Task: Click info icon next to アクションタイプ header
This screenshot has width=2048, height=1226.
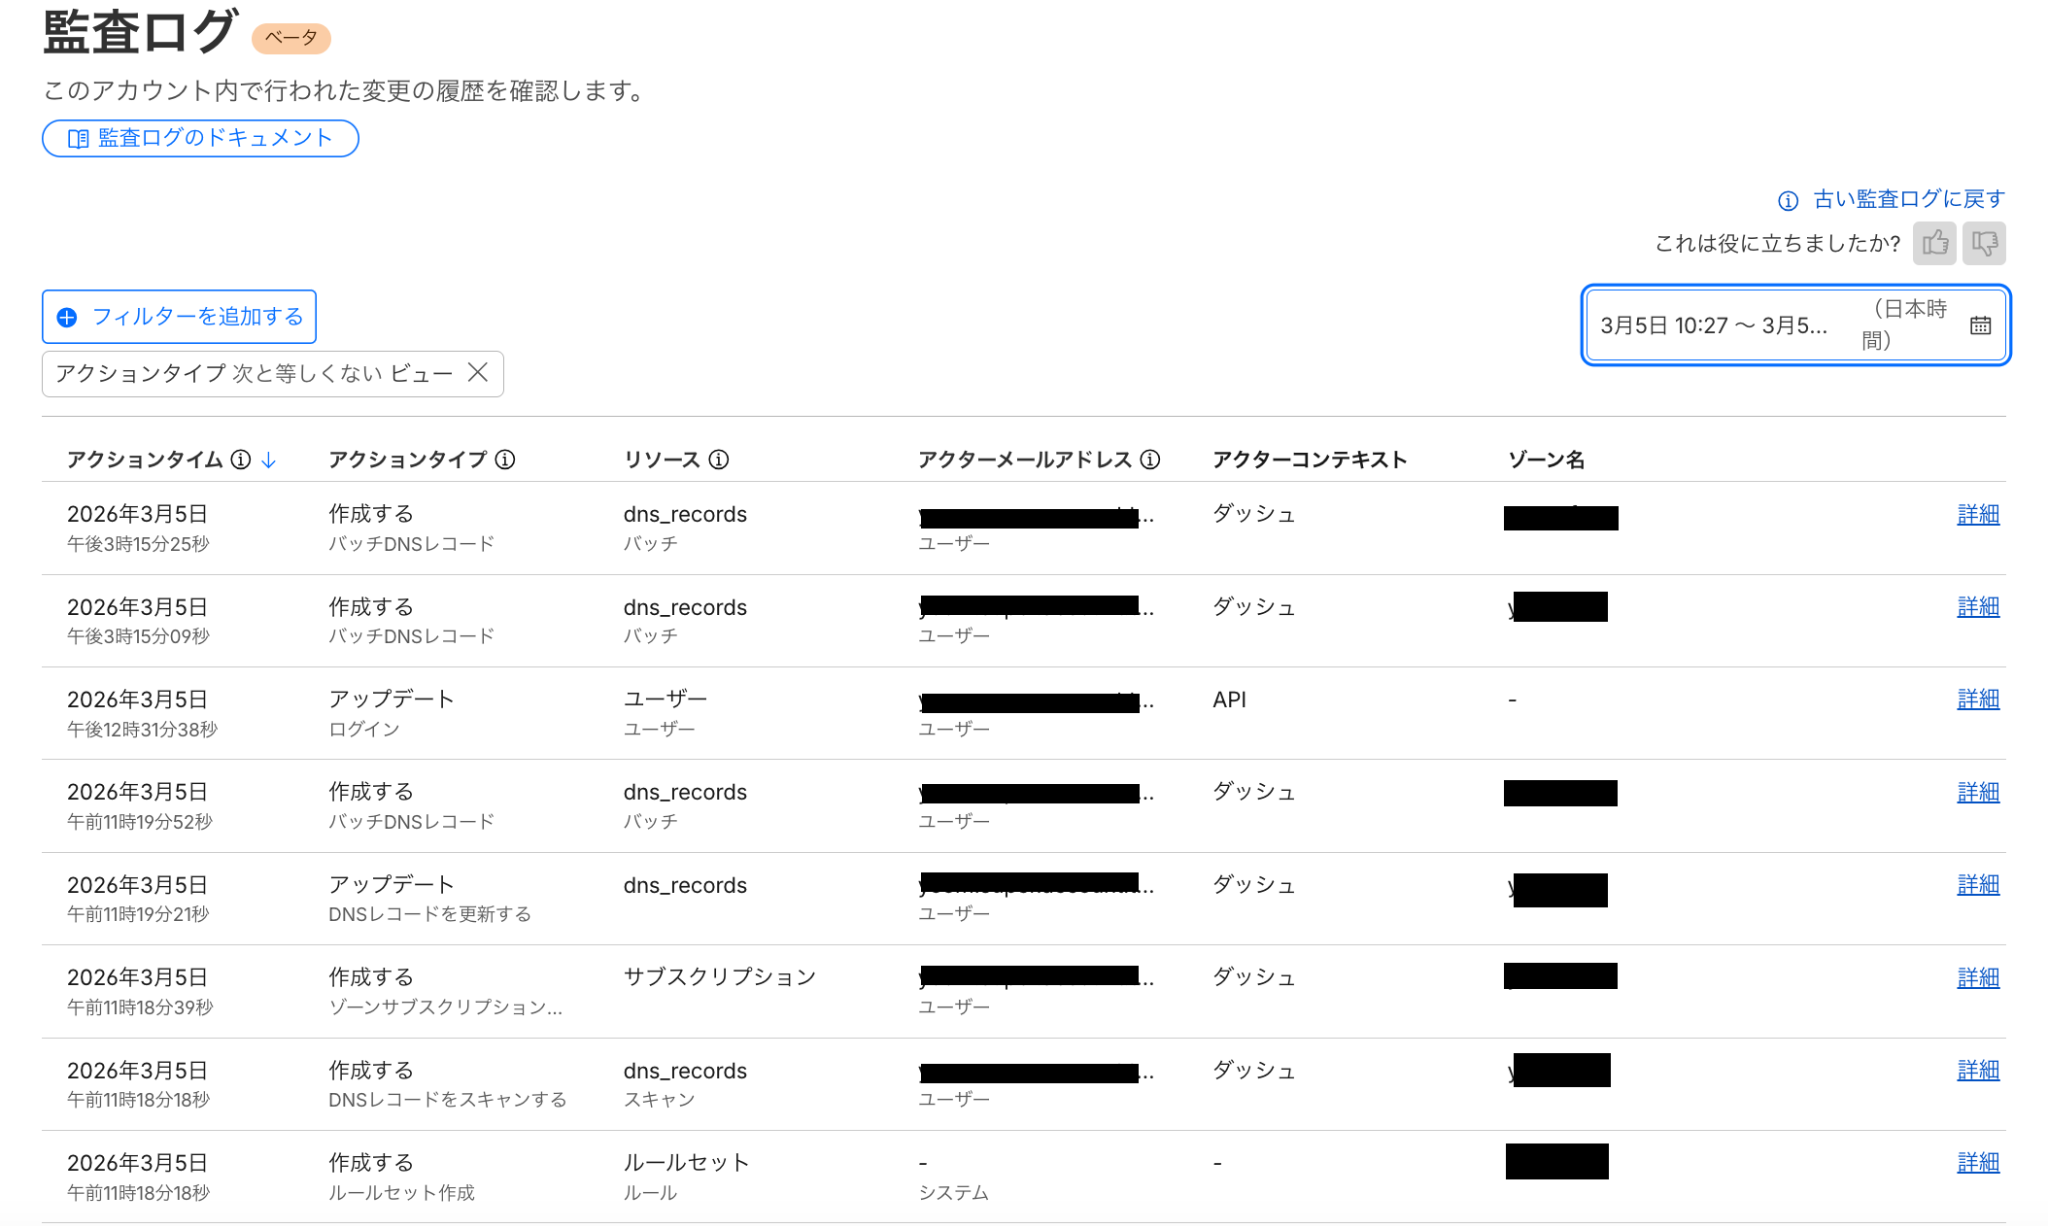Action: pos(505,459)
